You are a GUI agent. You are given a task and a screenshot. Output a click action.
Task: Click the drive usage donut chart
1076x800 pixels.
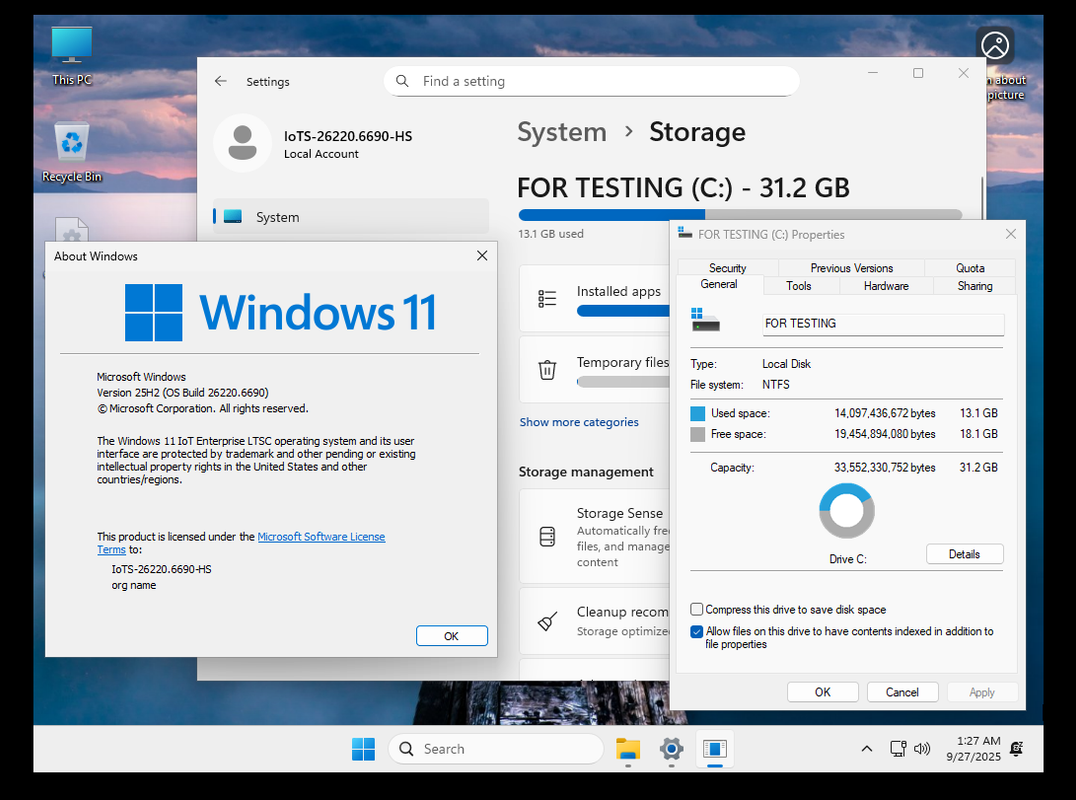click(x=847, y=510)
